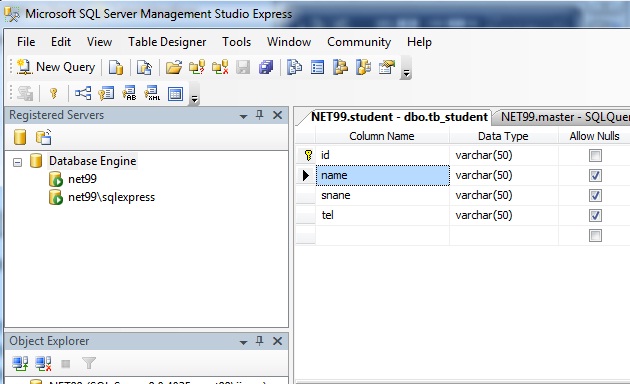
Task: Click the Database Engine Query icon
Action: point(116,67)
